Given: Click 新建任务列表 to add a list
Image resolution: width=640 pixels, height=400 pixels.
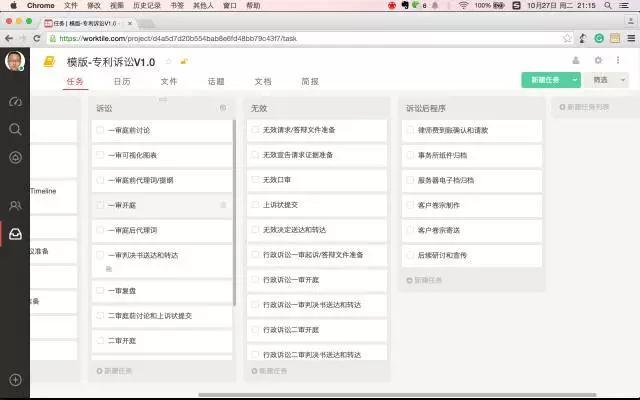Looking at the screenshot, I should pyautogui.click(x=584, y=107).
